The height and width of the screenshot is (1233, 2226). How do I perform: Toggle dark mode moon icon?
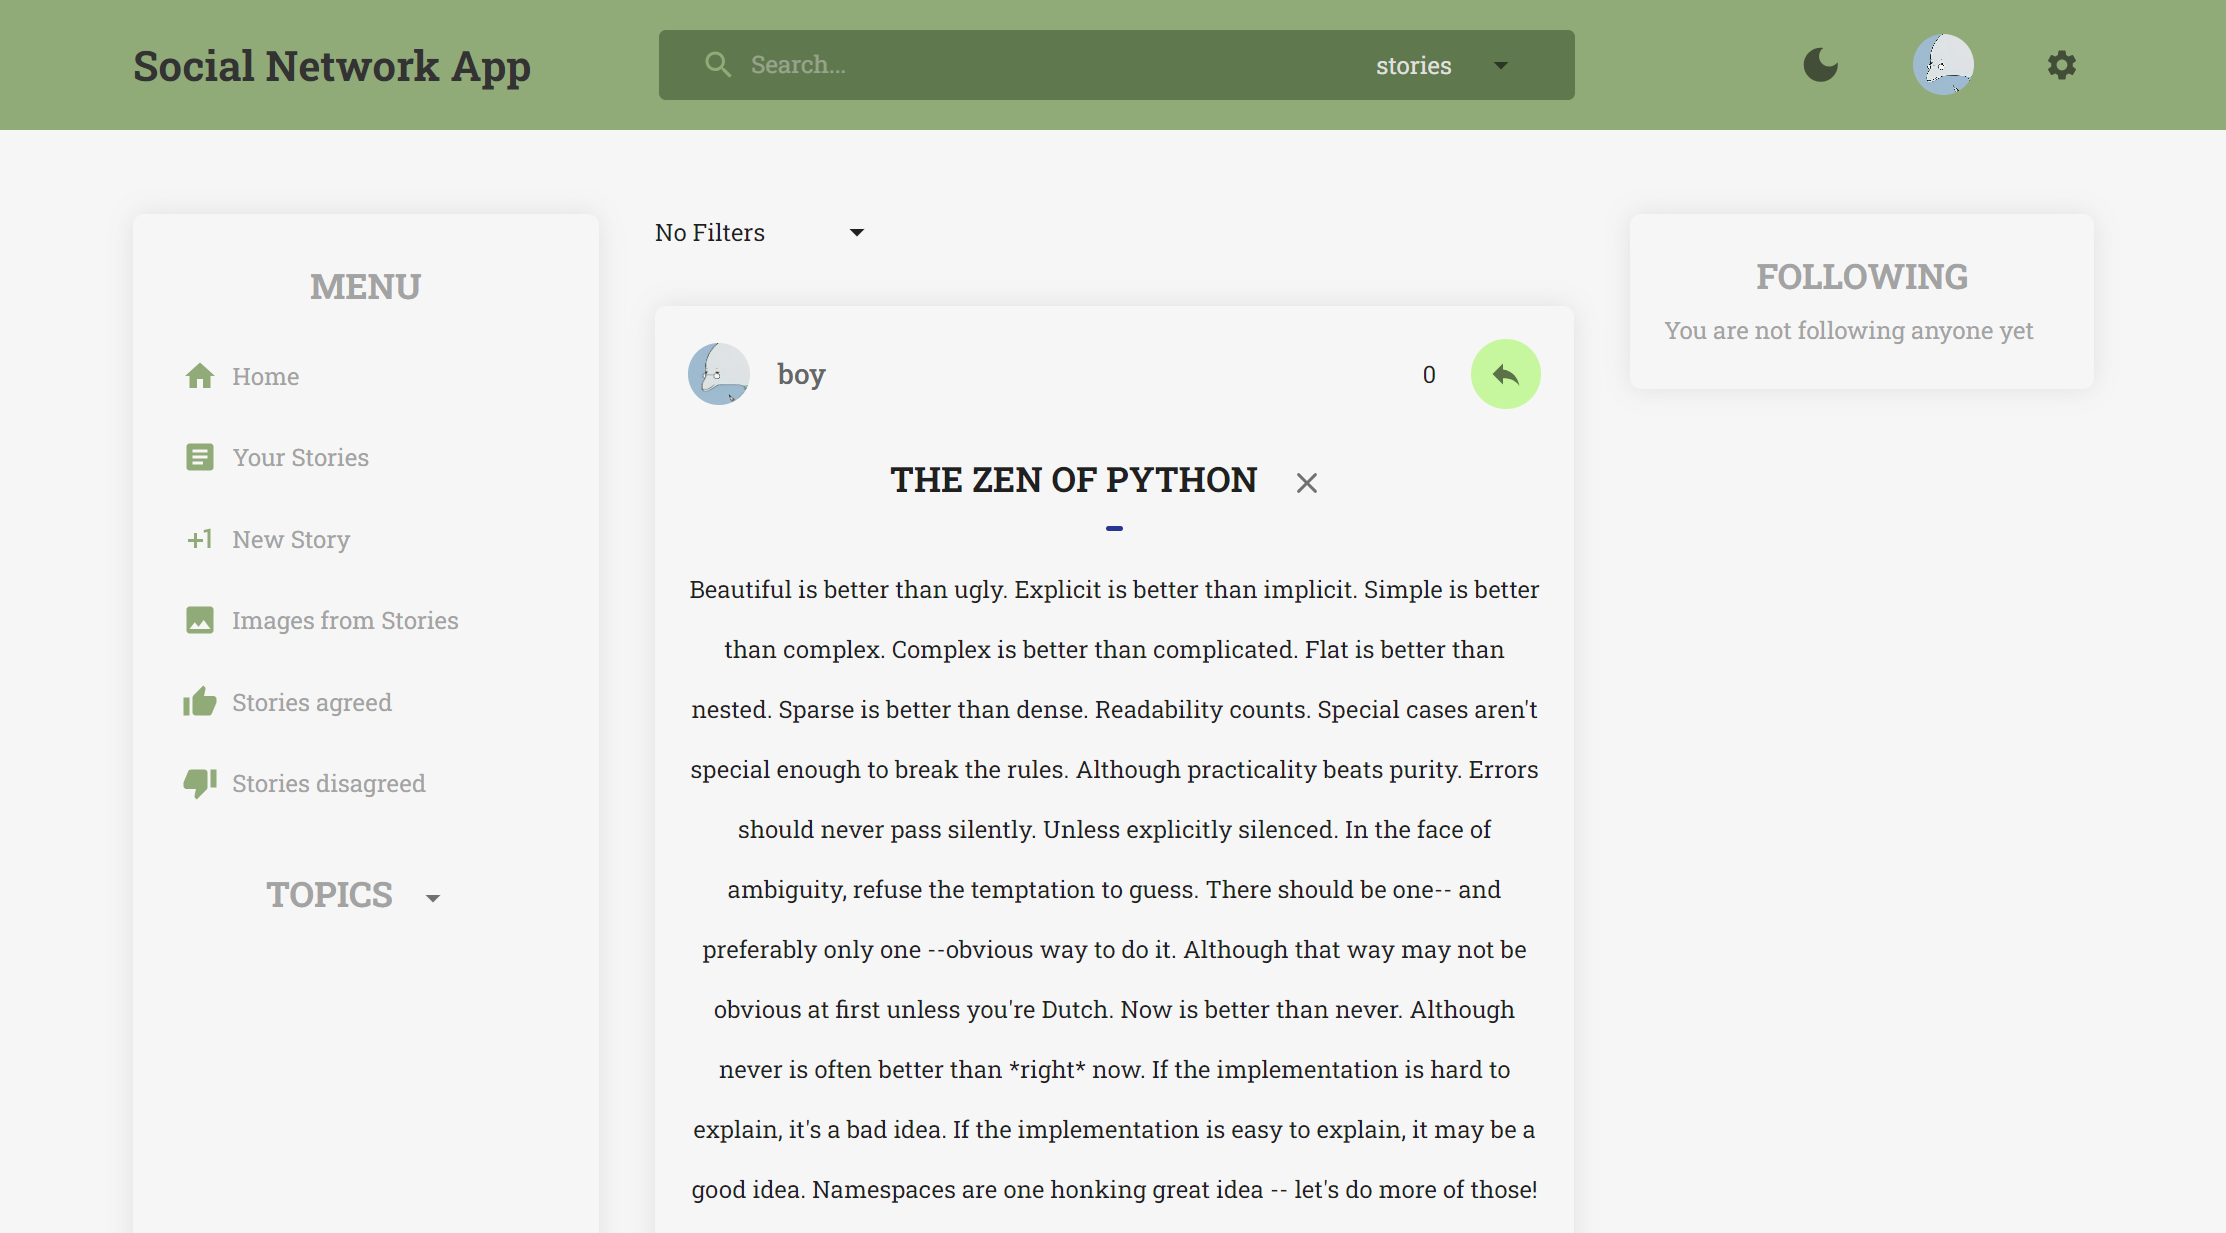(x=1821, y=64)
